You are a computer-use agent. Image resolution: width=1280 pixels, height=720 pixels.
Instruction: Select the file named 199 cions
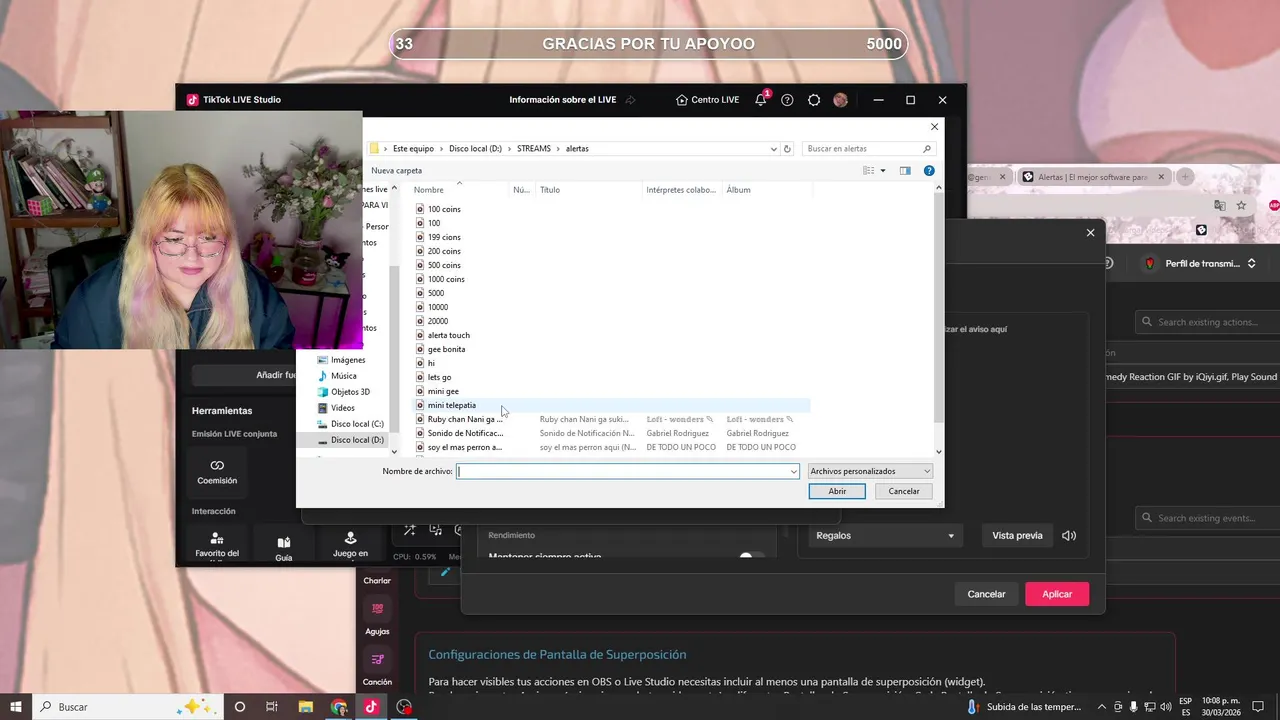[444, 237]
